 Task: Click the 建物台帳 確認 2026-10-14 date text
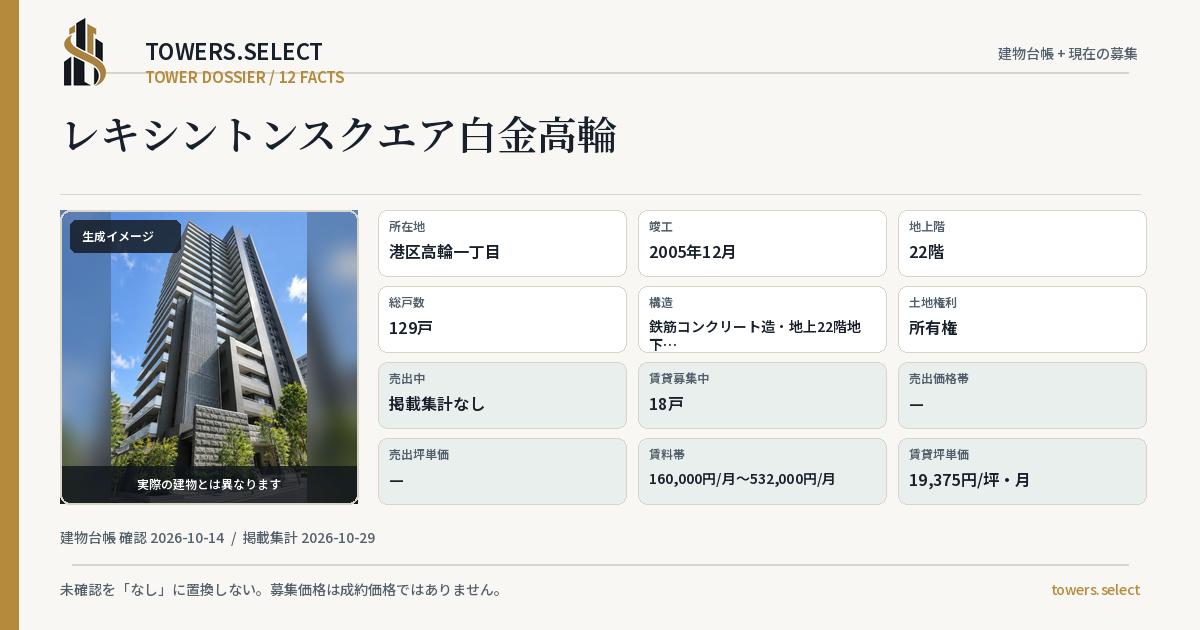142,538
